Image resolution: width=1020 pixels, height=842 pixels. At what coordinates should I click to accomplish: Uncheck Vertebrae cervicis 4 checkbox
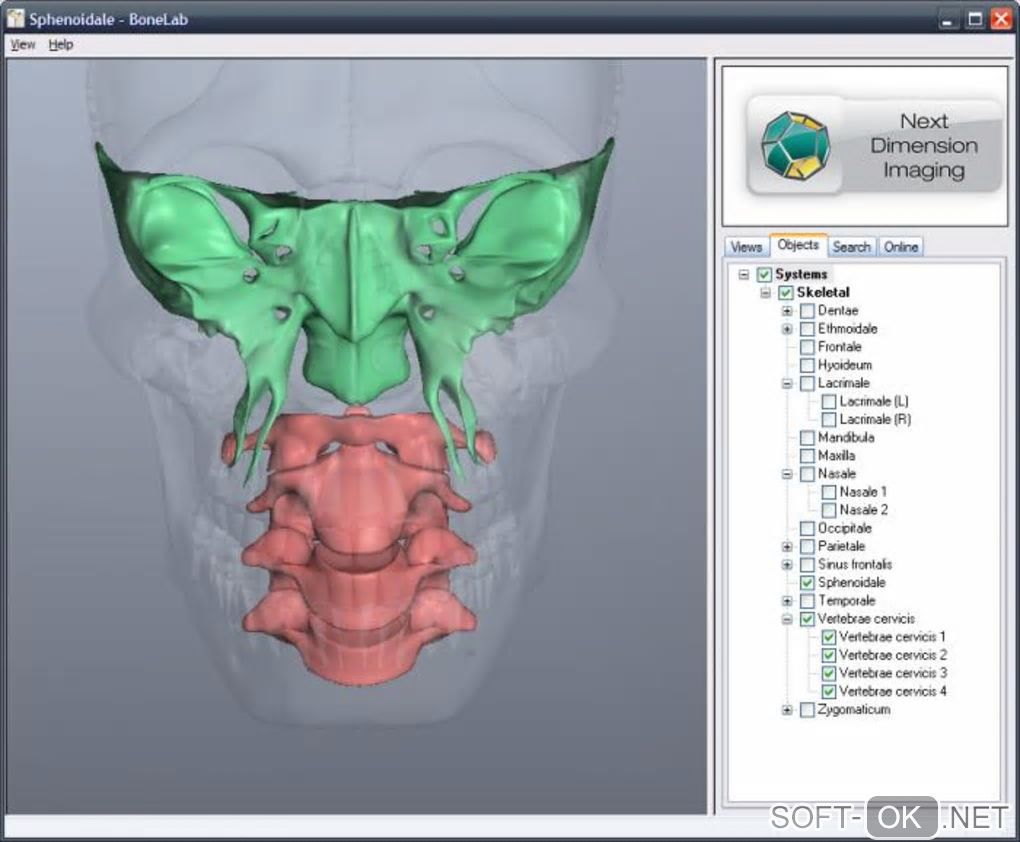tap(828, 692)
